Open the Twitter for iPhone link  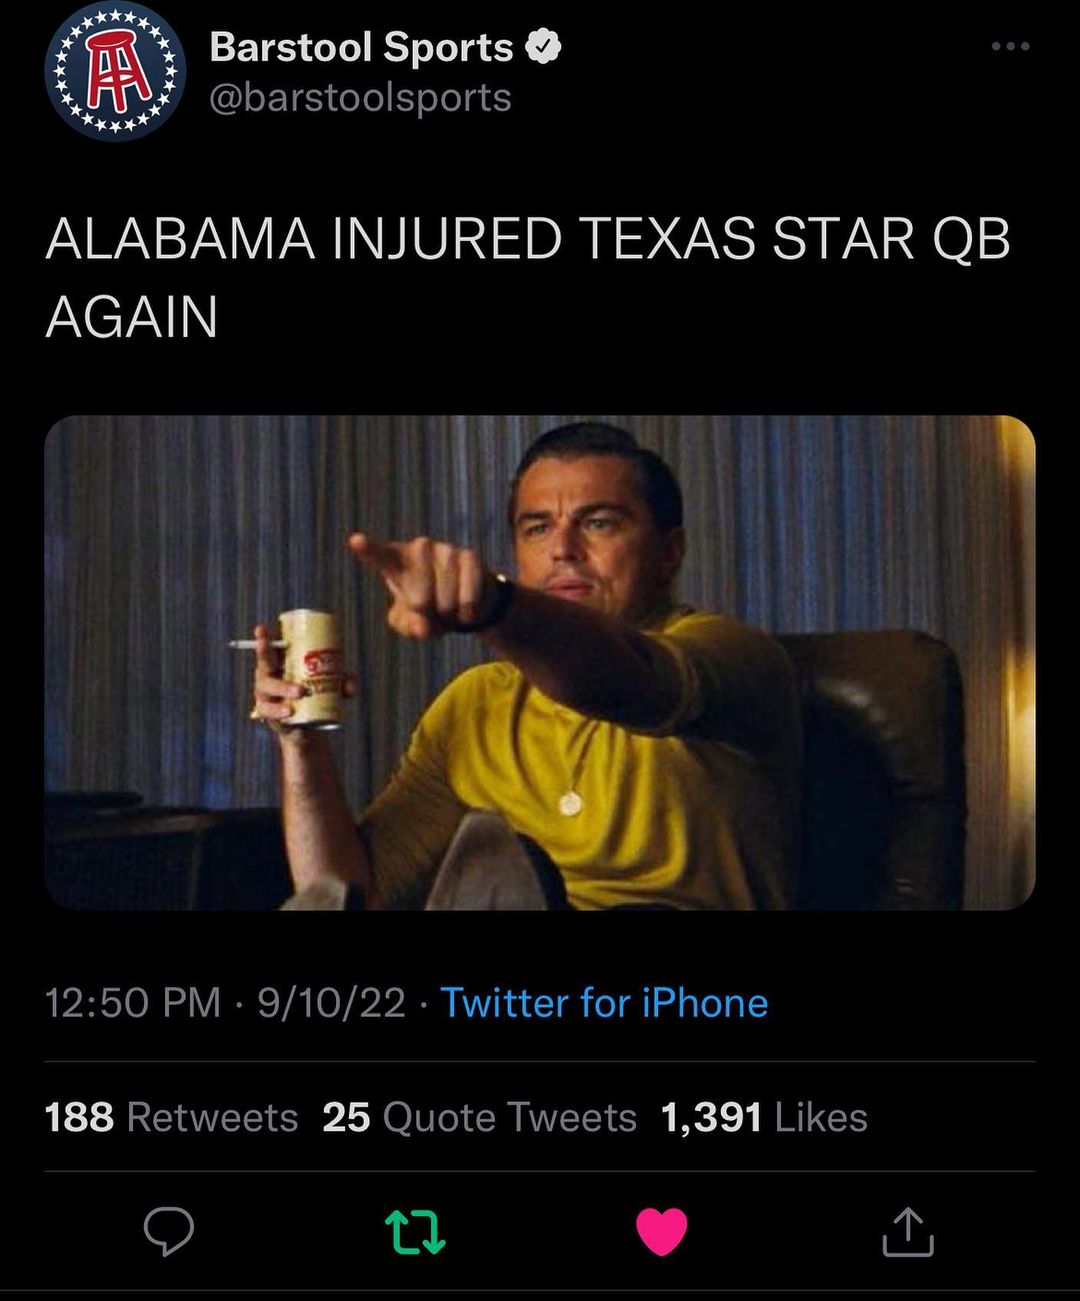click(604, 1003)
